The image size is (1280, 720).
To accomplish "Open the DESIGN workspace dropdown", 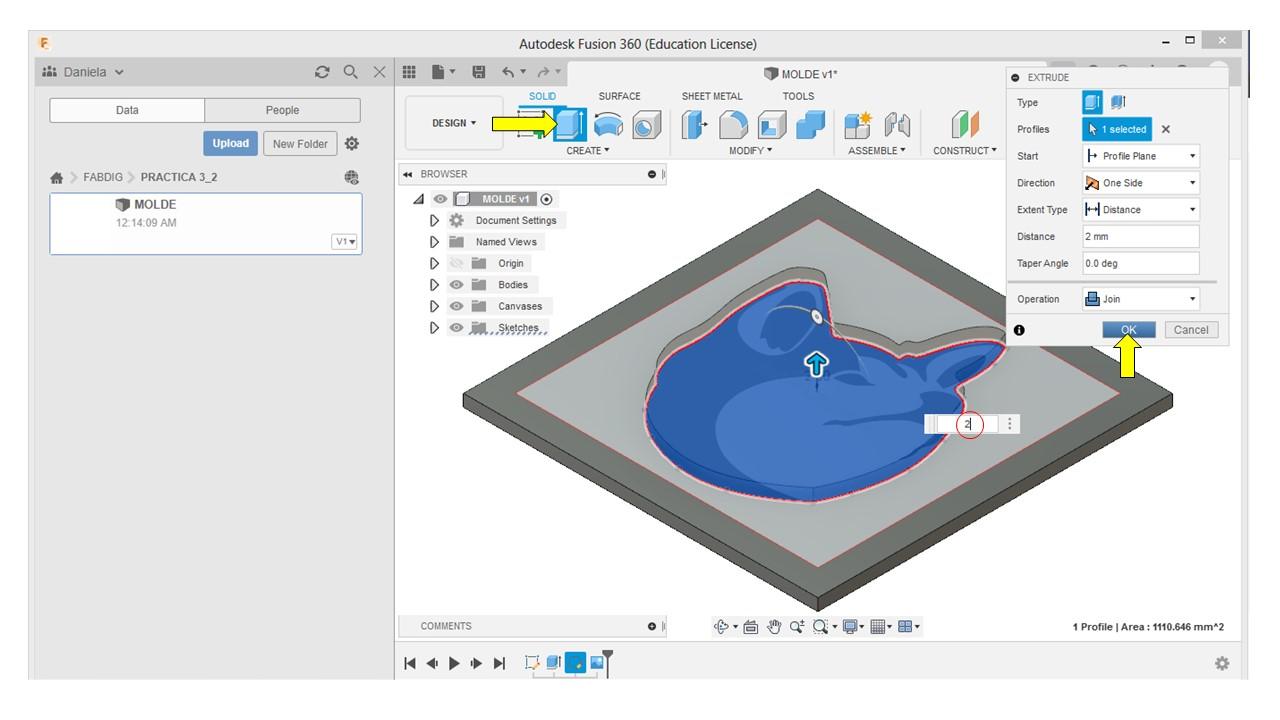I will [453, 124].
